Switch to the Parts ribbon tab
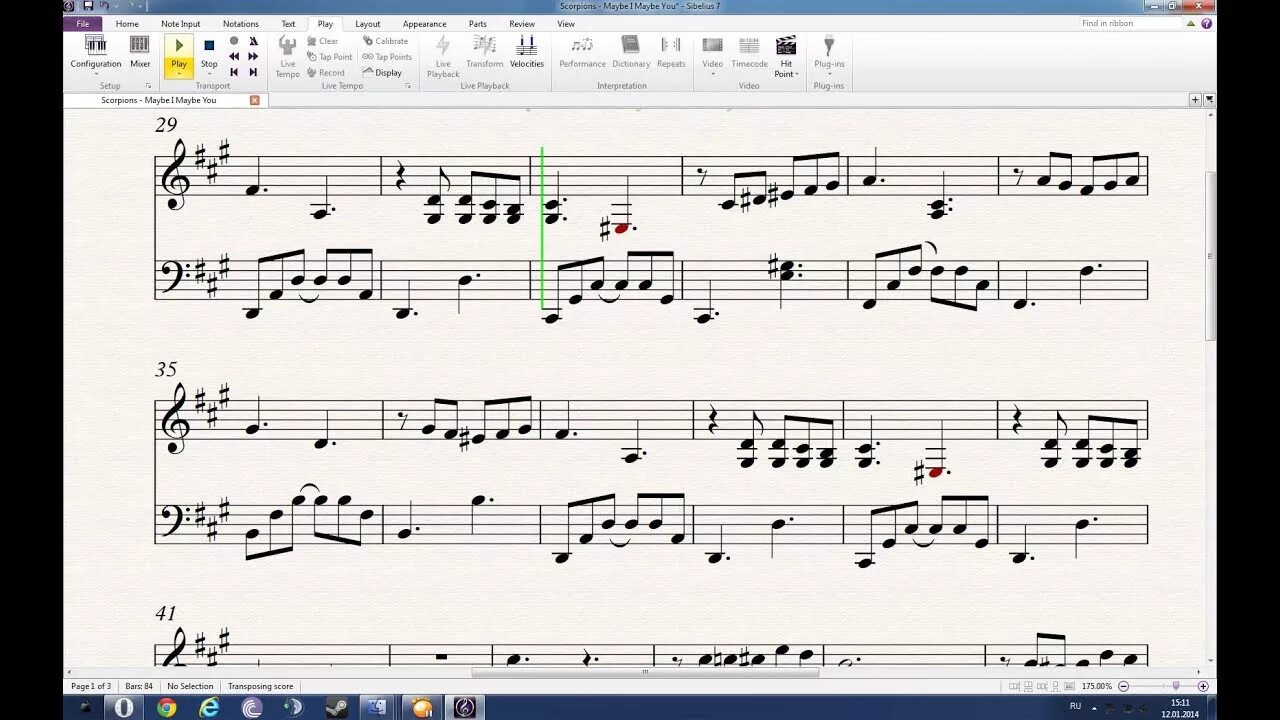Image resolution: width=1280 pixels, height=720 pixels. pyautogui.click(x=478, y=24)
